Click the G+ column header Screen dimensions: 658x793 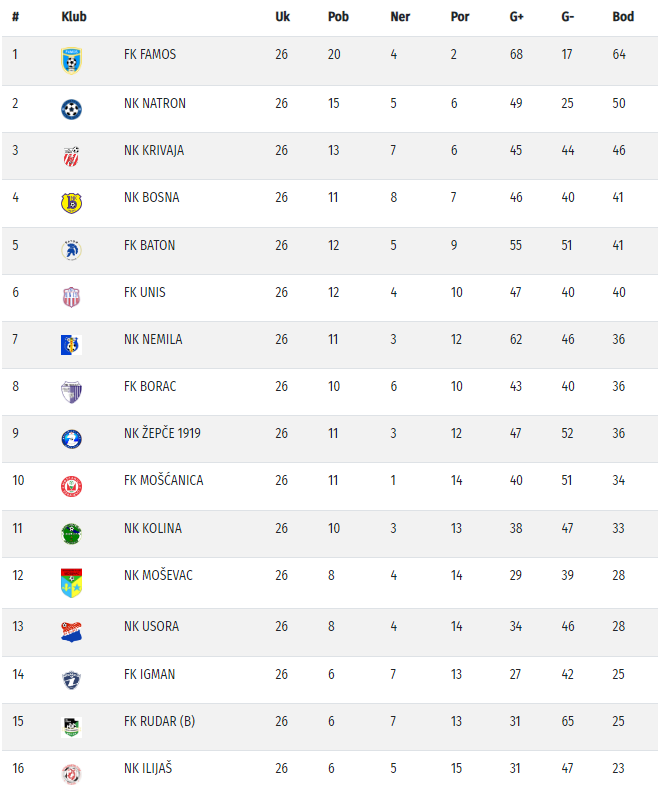tap(517, 16)
